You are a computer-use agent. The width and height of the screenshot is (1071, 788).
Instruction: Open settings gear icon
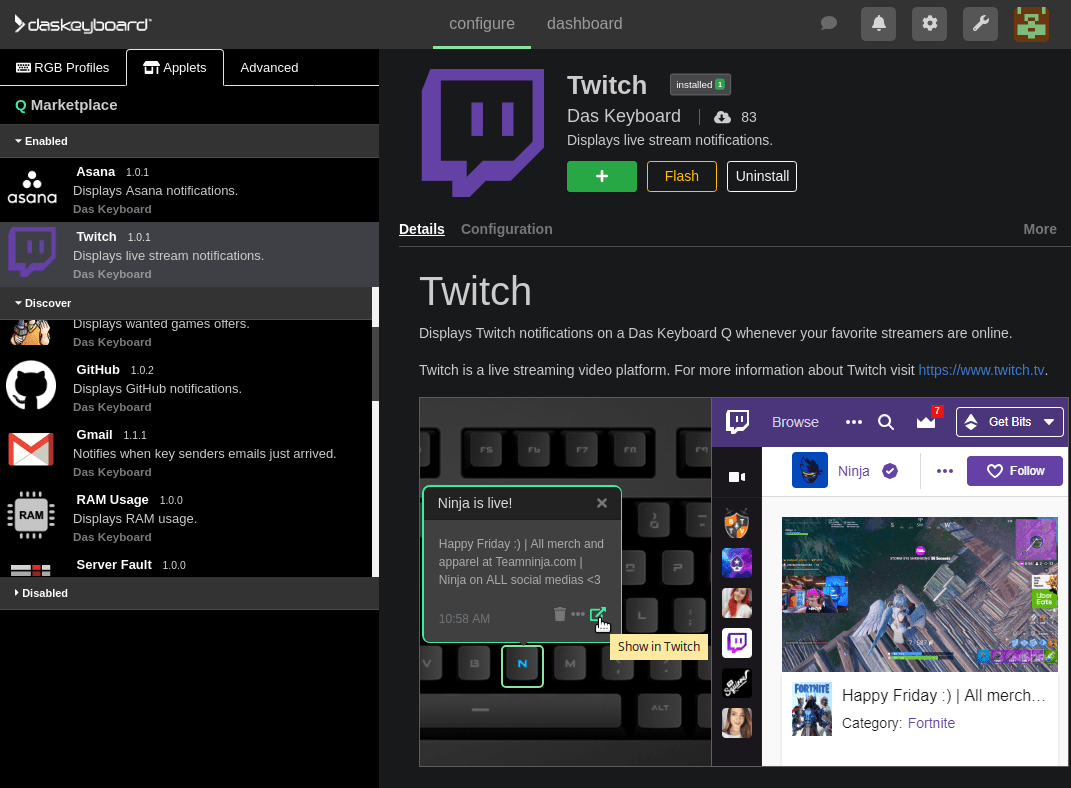(x=930, y=24)
